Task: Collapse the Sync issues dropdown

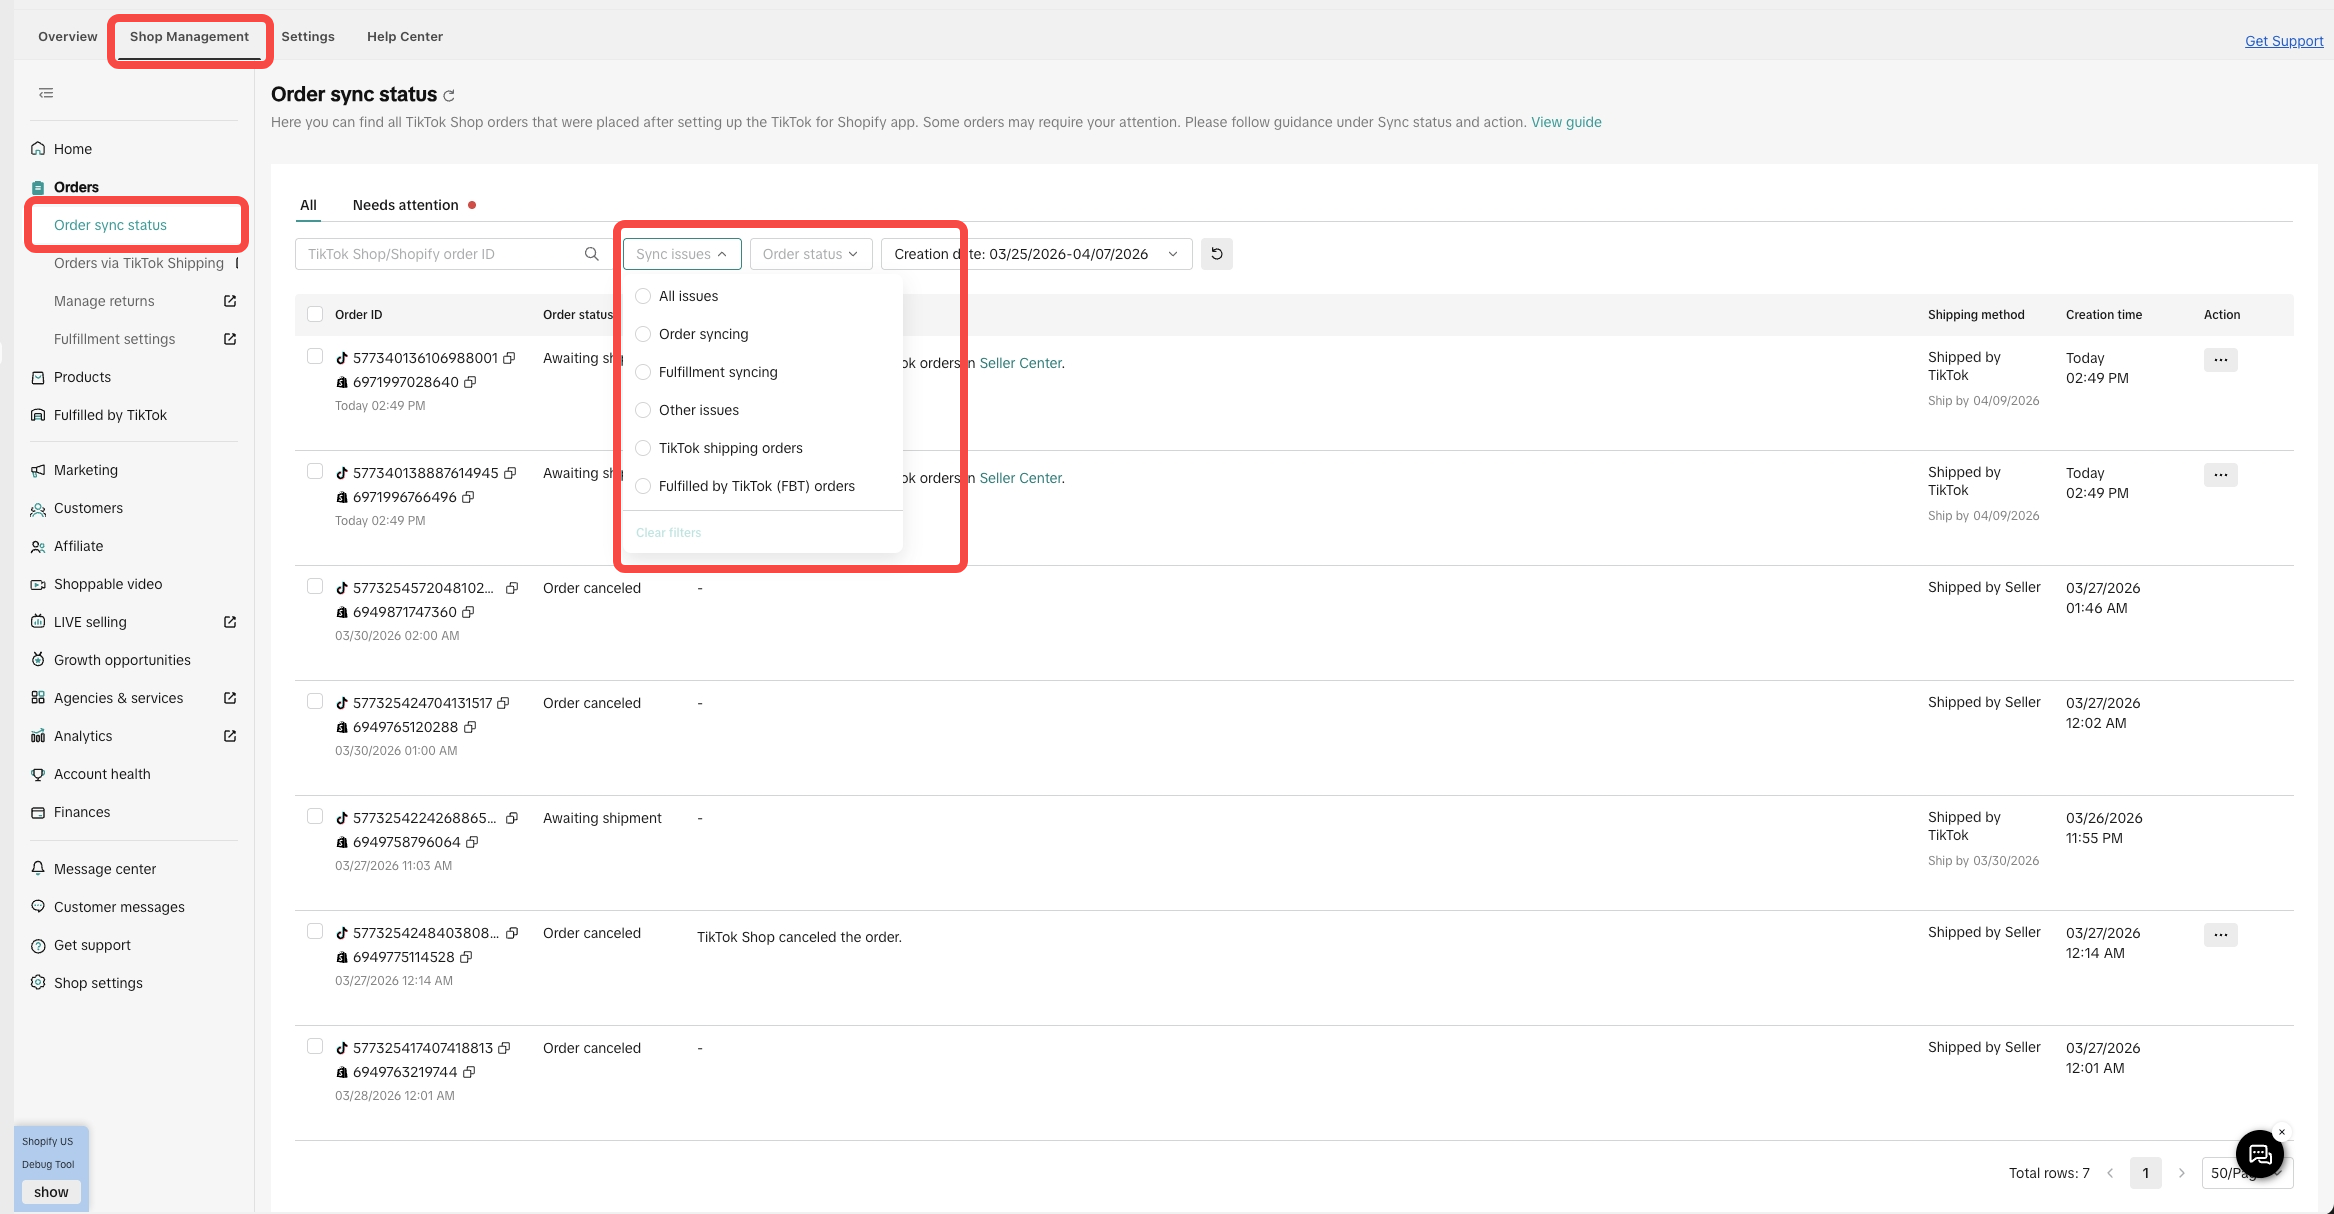Action: [x=682, y=254]
